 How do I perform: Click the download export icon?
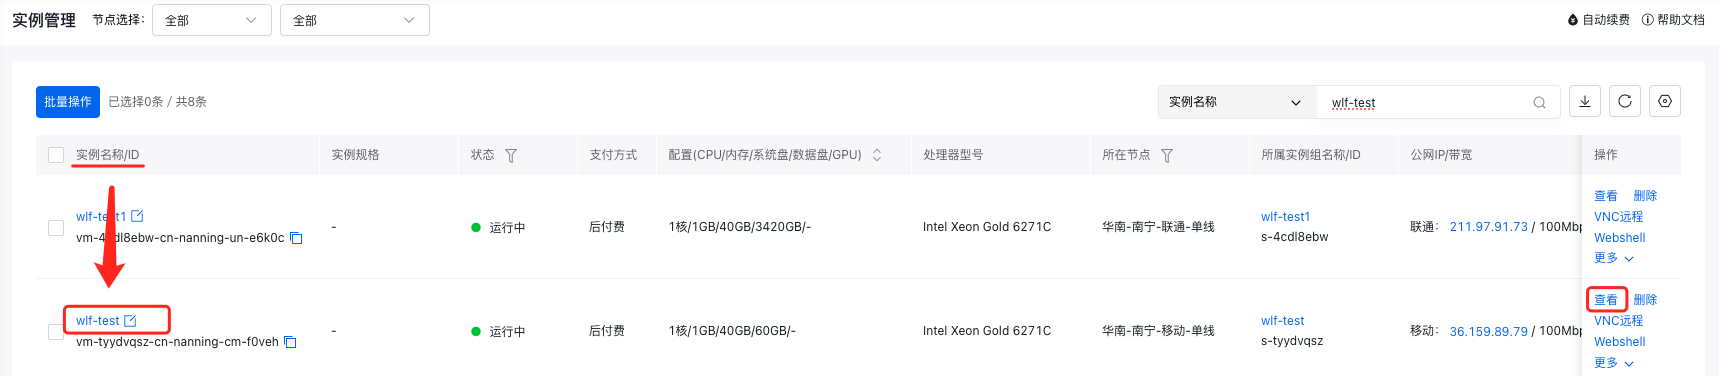pos(1585,101)
